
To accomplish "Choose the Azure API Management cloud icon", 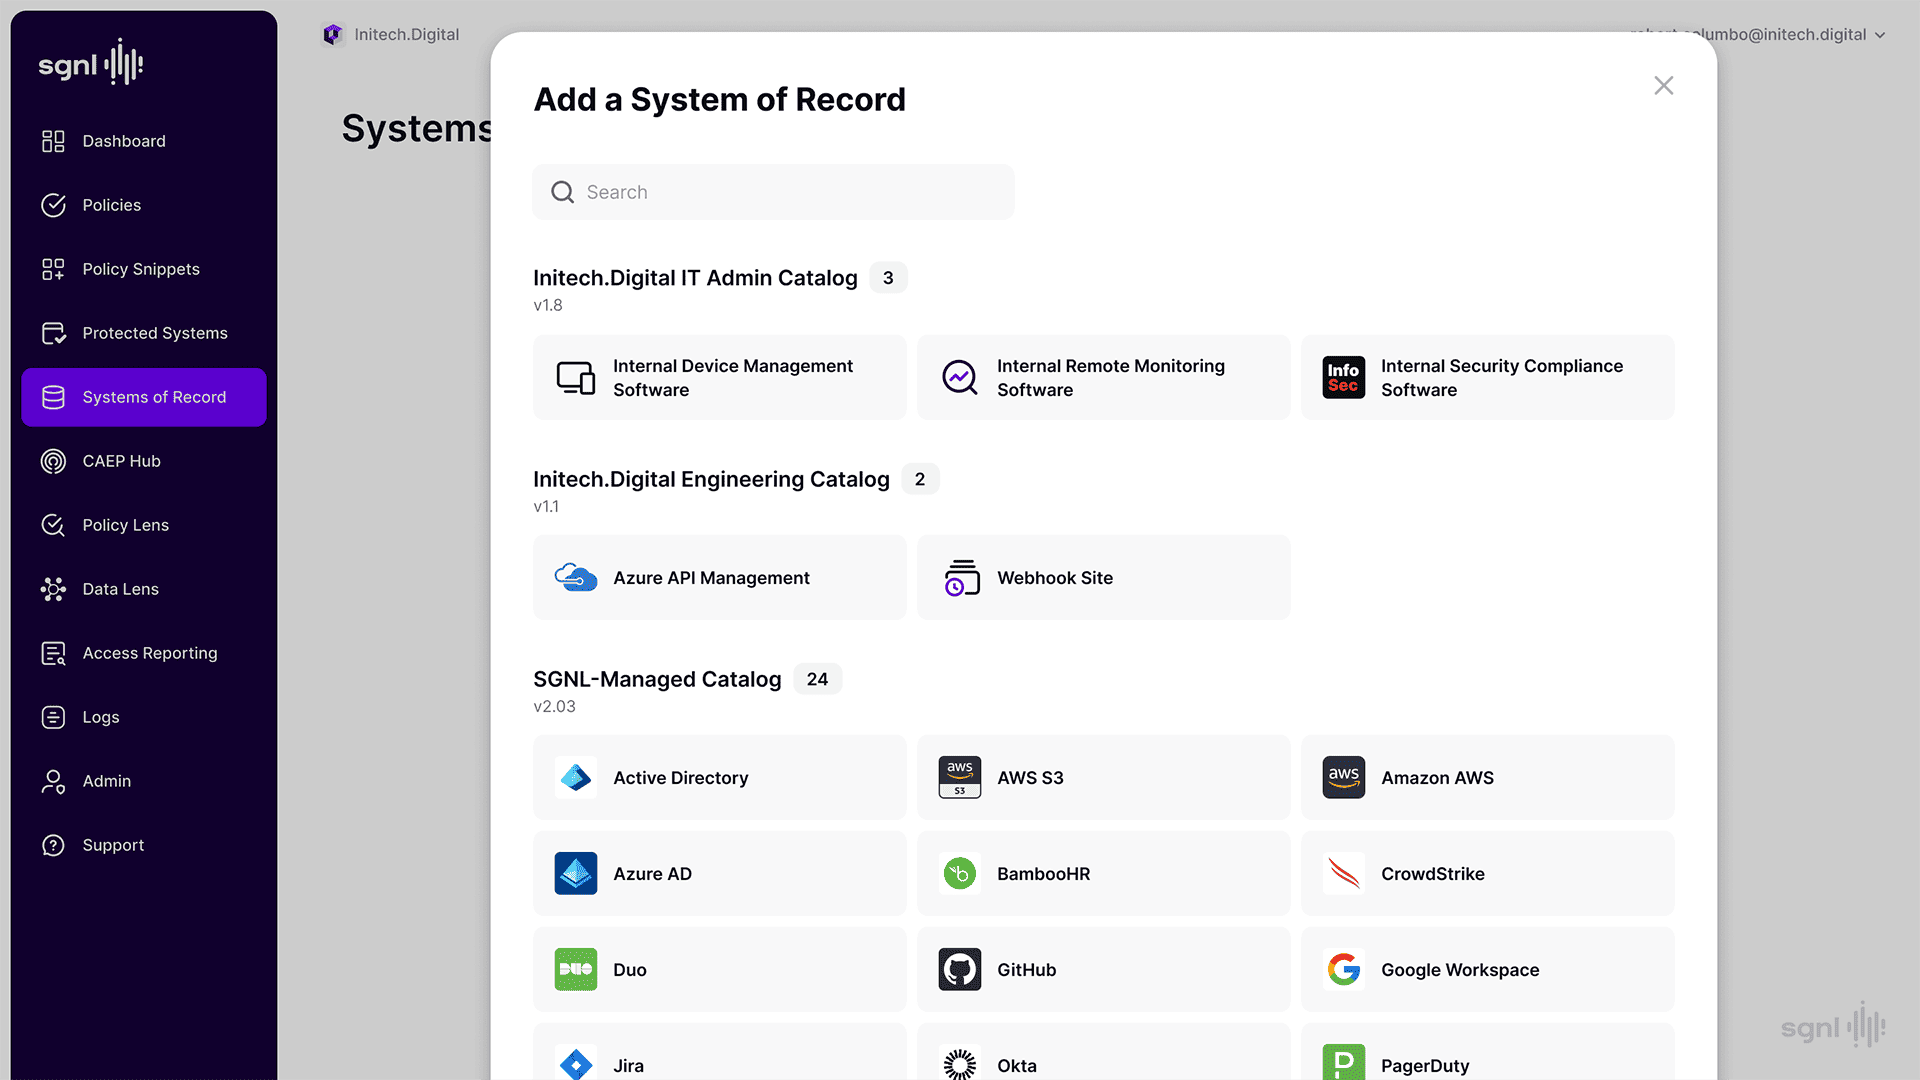I will (576, 577).
